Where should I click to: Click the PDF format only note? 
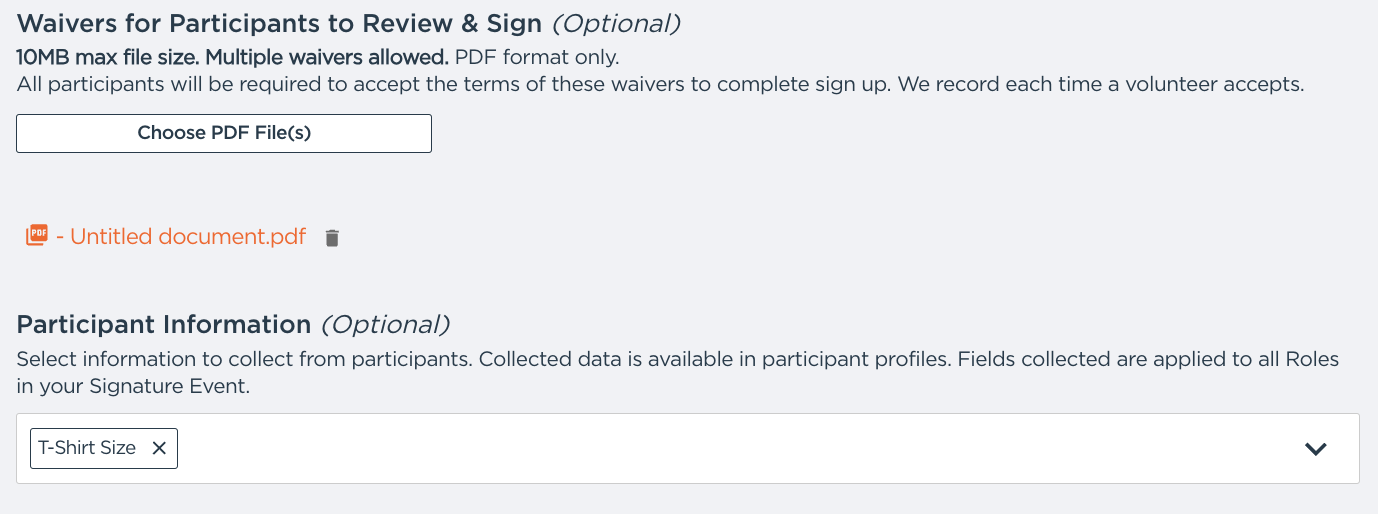click(x=537, y=57)
